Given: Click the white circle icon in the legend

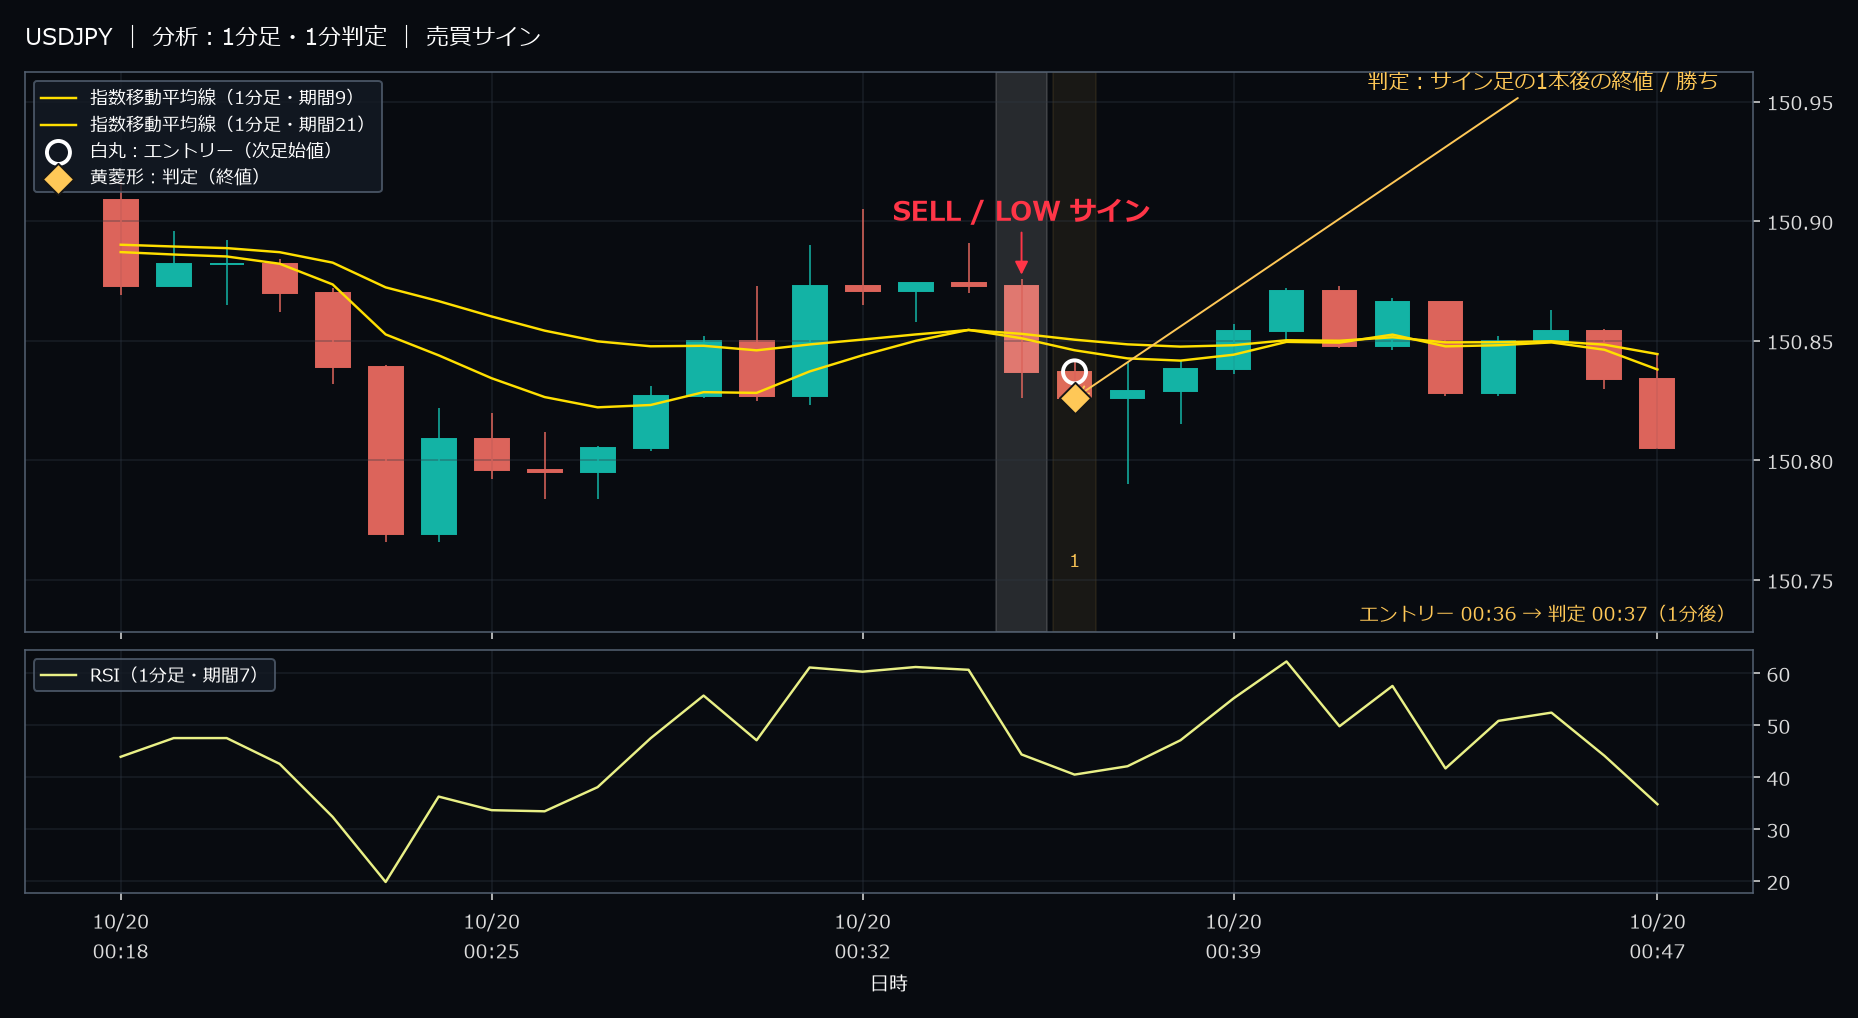Looking at the screenshot, I should 59,152.
